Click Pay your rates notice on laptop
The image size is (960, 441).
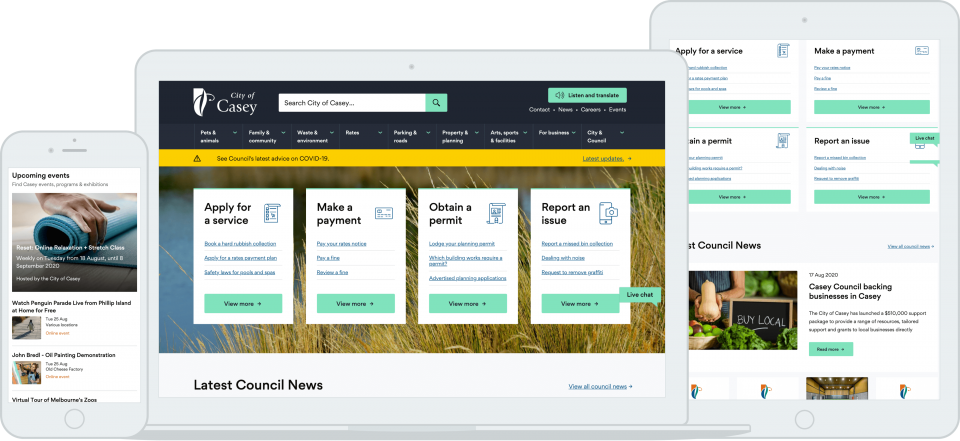coord(342,244)
